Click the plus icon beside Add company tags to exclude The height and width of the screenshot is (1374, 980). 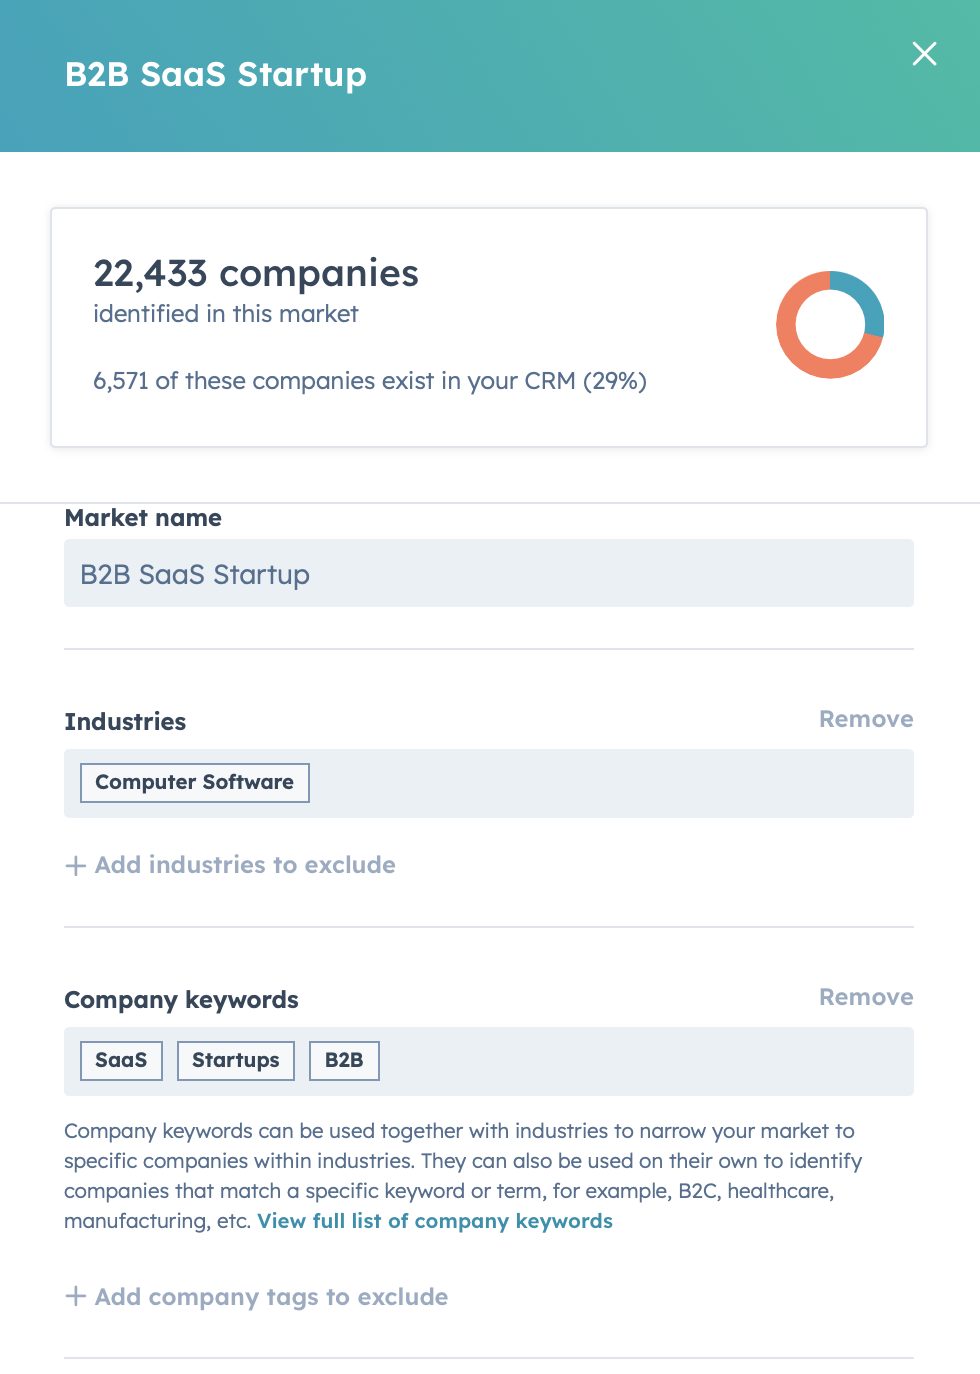click(x=75, y=1297)
